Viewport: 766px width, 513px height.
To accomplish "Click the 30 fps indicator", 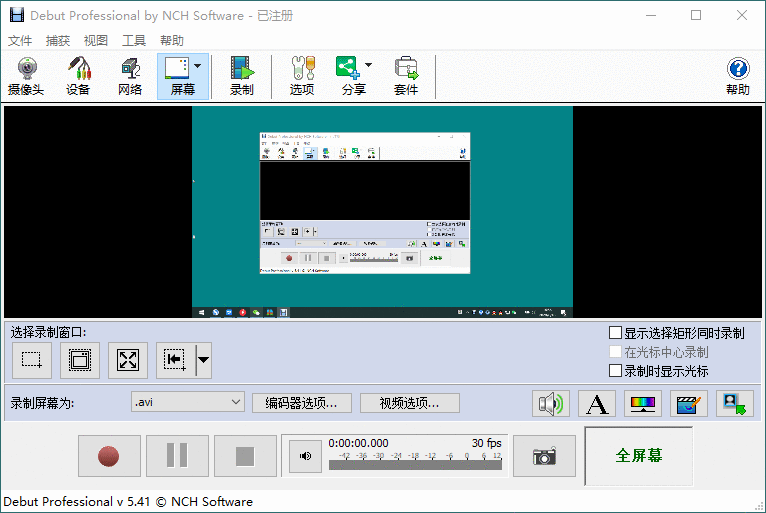I will pos(487,443).
